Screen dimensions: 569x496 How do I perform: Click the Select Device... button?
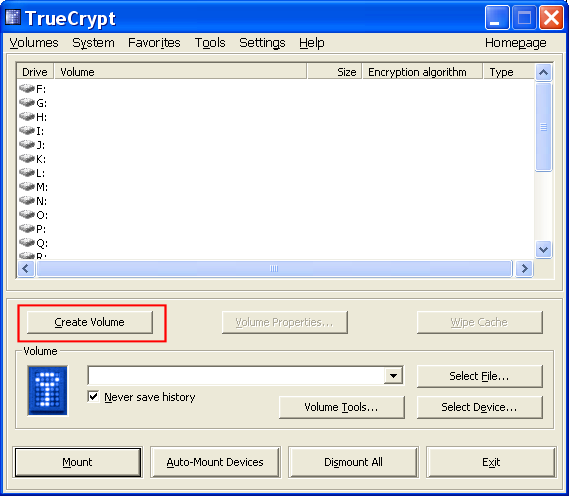480,407
